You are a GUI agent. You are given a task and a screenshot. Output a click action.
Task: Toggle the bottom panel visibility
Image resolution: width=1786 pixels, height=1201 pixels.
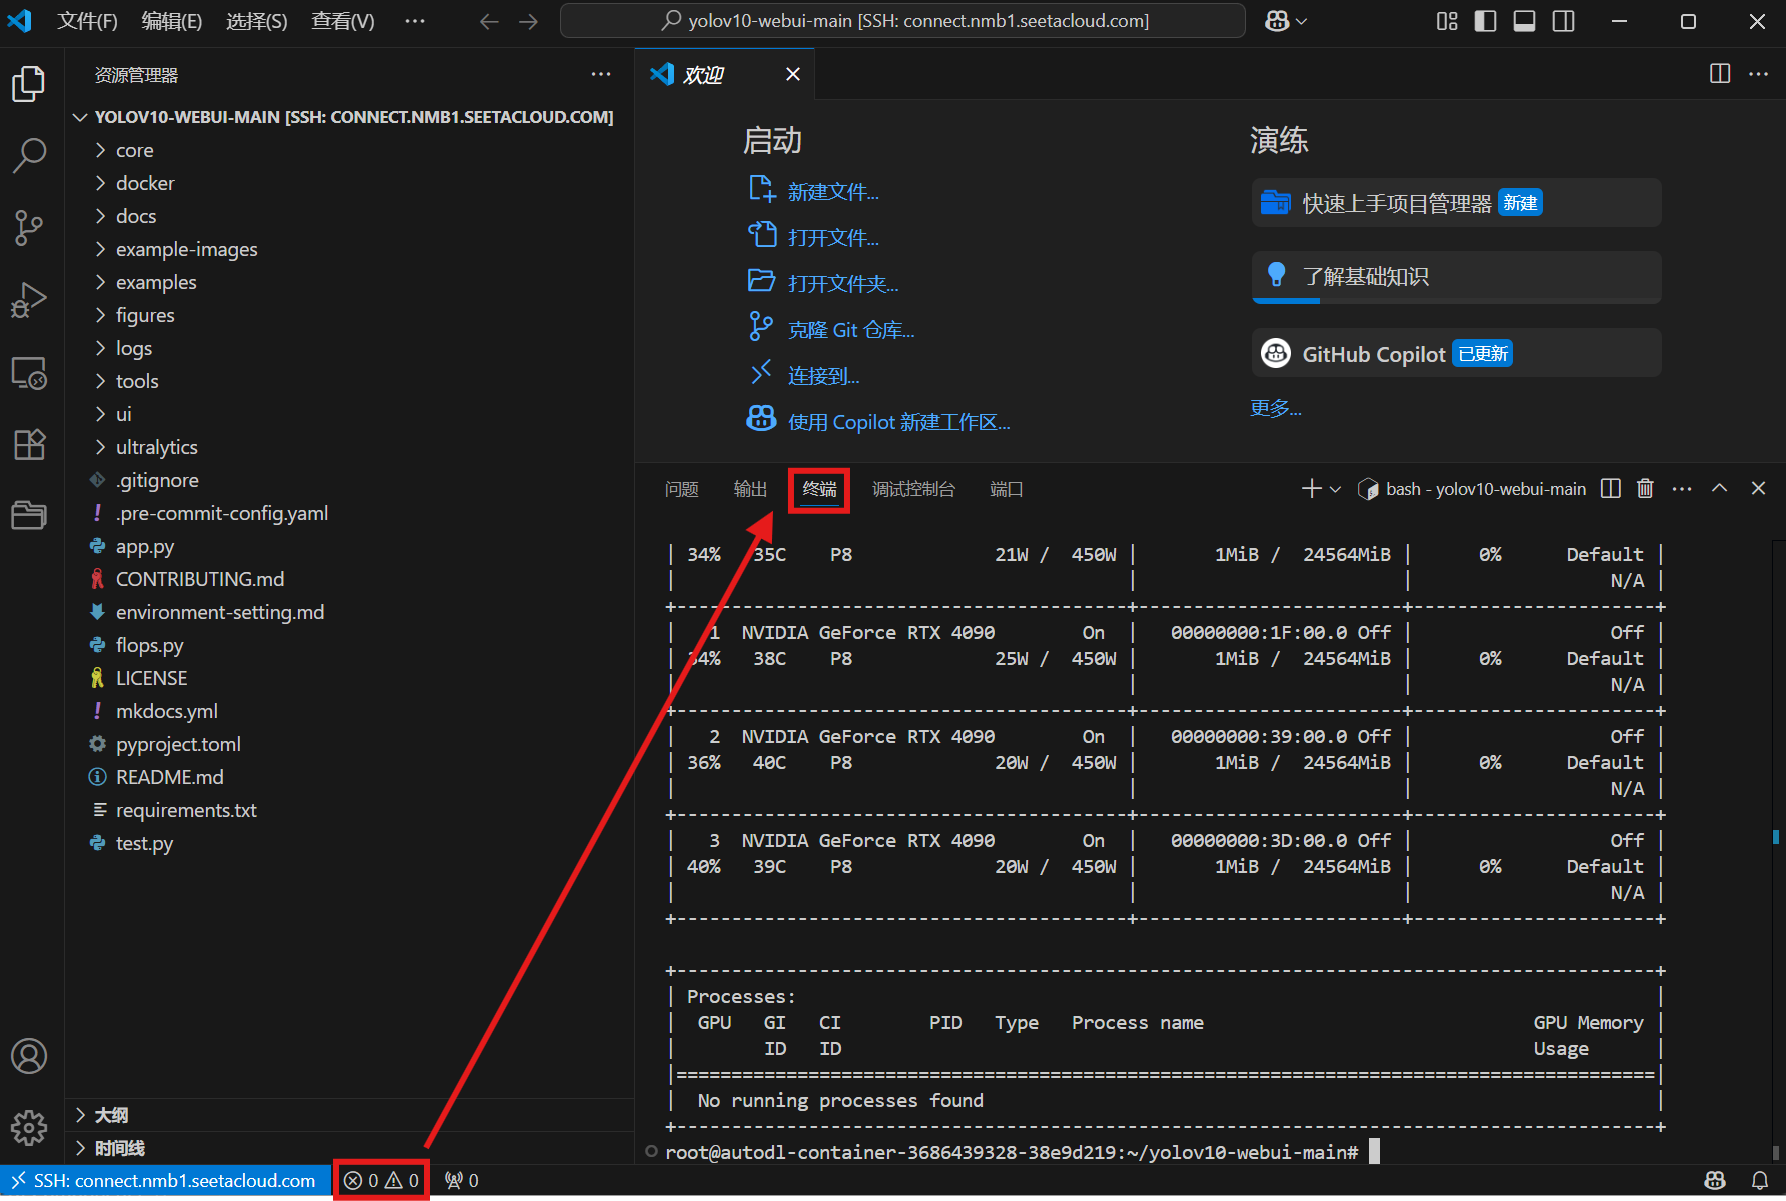pos(1524,21)
